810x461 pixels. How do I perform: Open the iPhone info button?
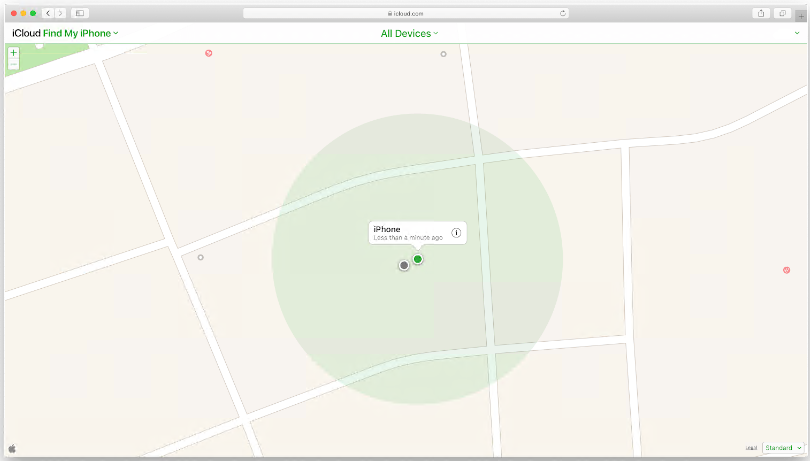point(456,233)
